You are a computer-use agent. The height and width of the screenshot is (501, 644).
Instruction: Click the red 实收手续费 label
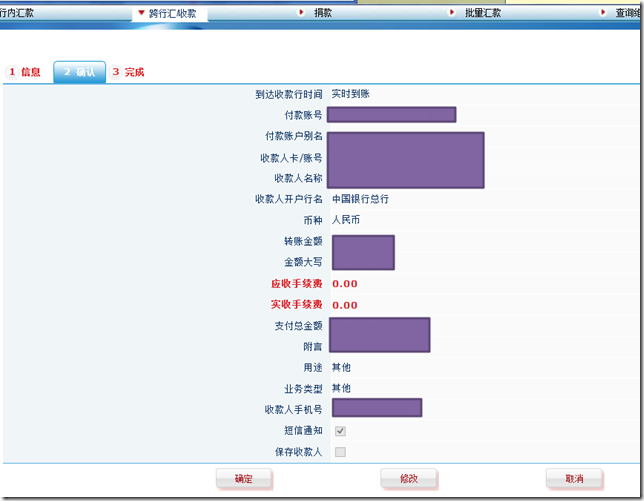pos(297,304)
